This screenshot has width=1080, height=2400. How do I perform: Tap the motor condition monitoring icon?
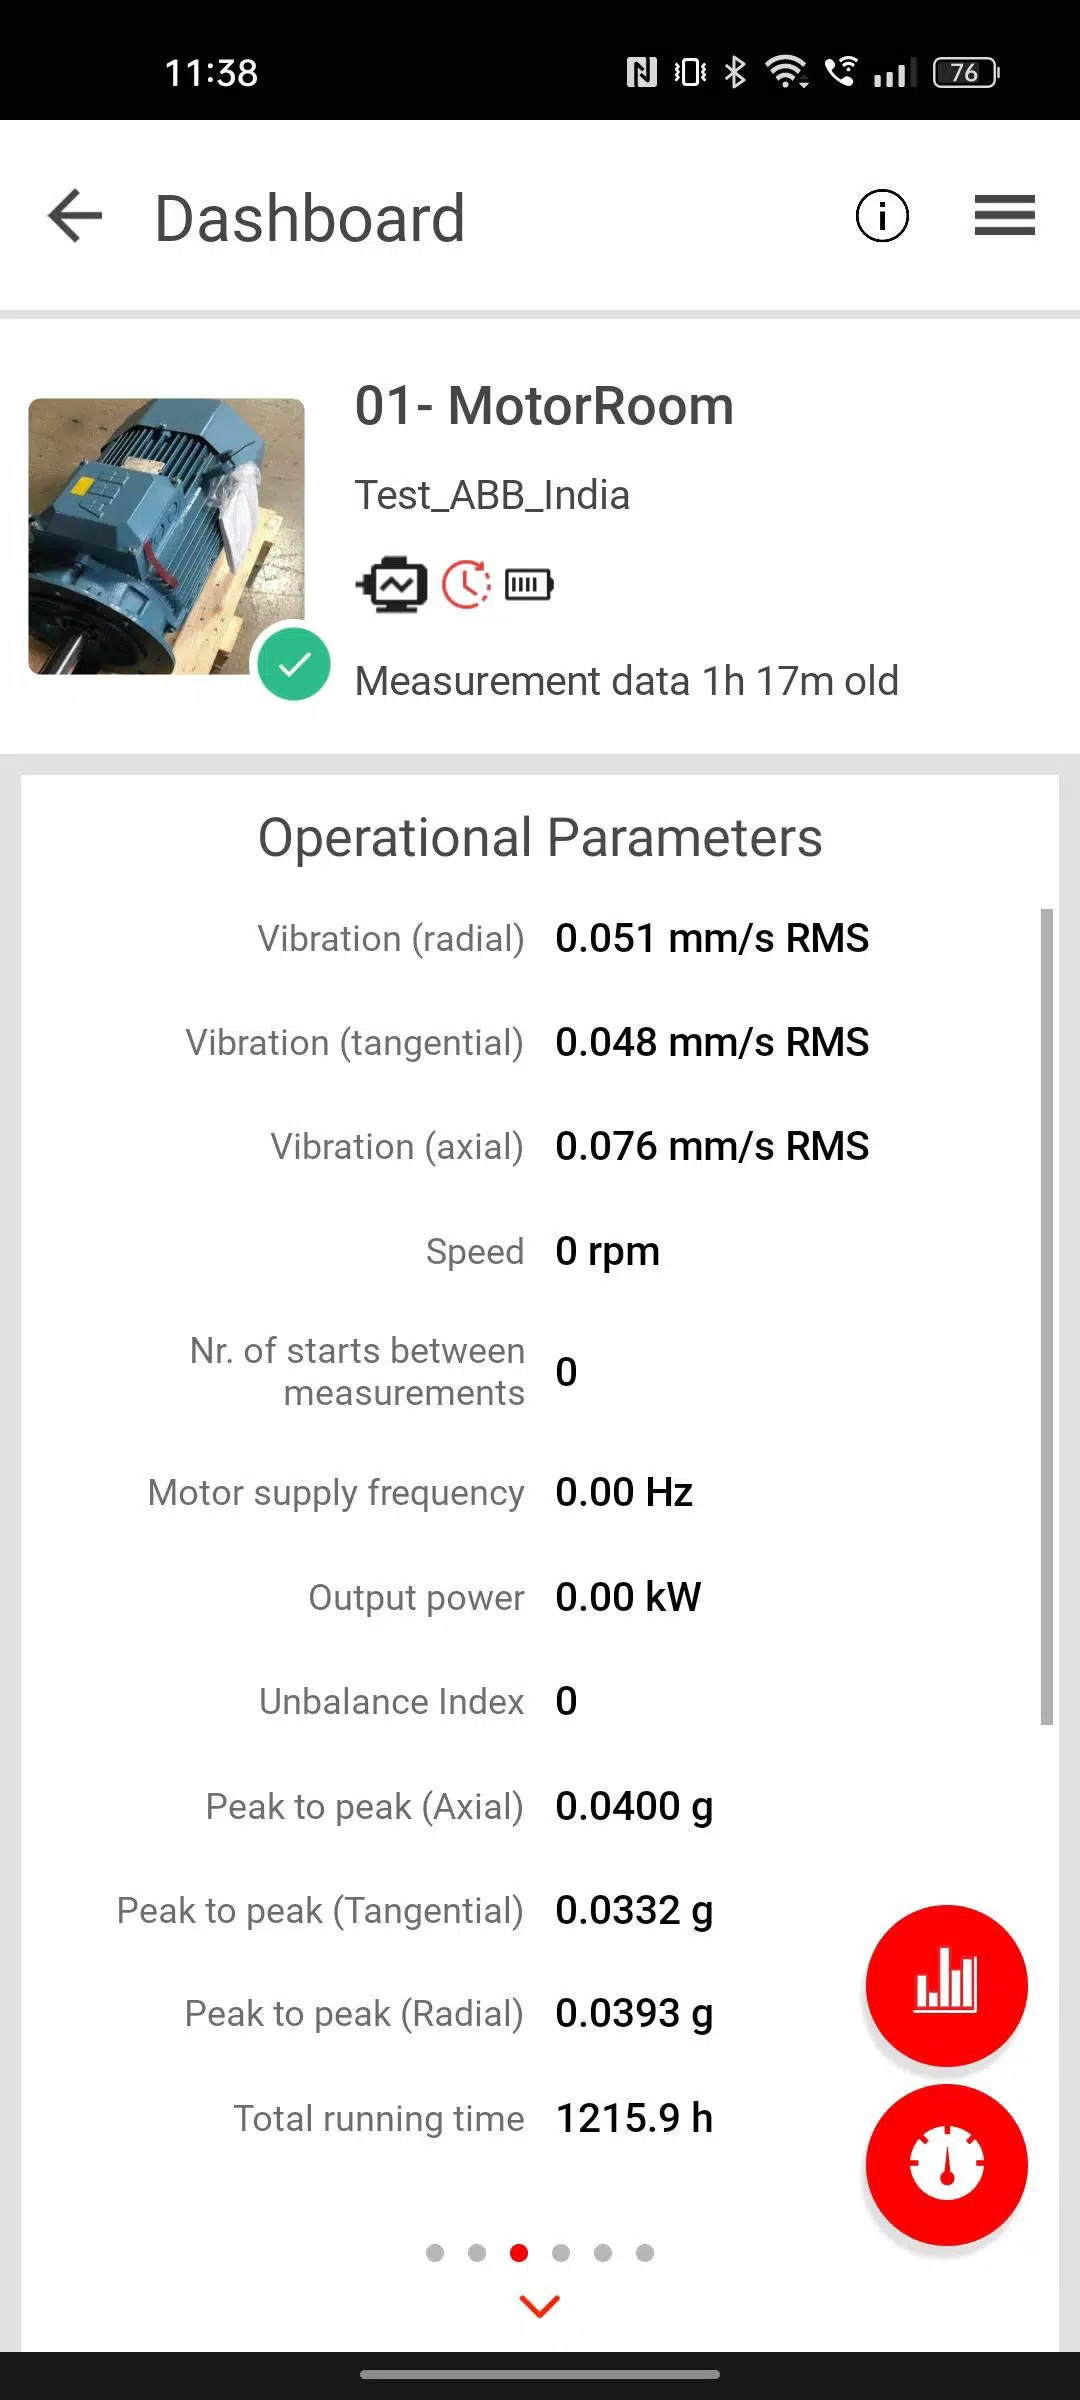[x=392, y=585]
